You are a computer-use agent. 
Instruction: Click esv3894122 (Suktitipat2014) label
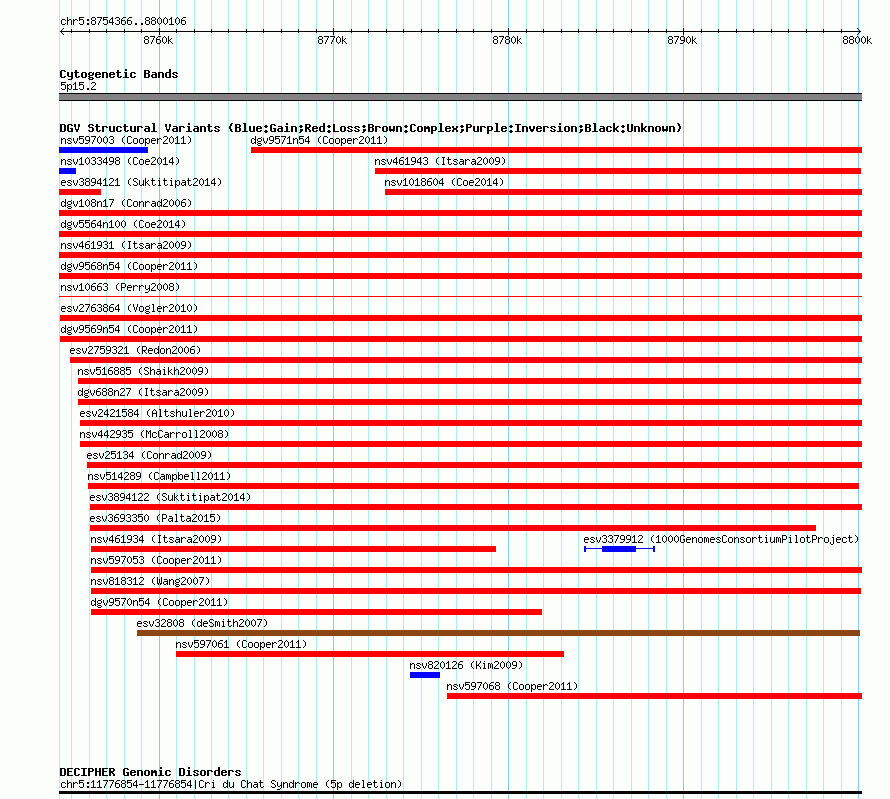click(x=170, y=497)
